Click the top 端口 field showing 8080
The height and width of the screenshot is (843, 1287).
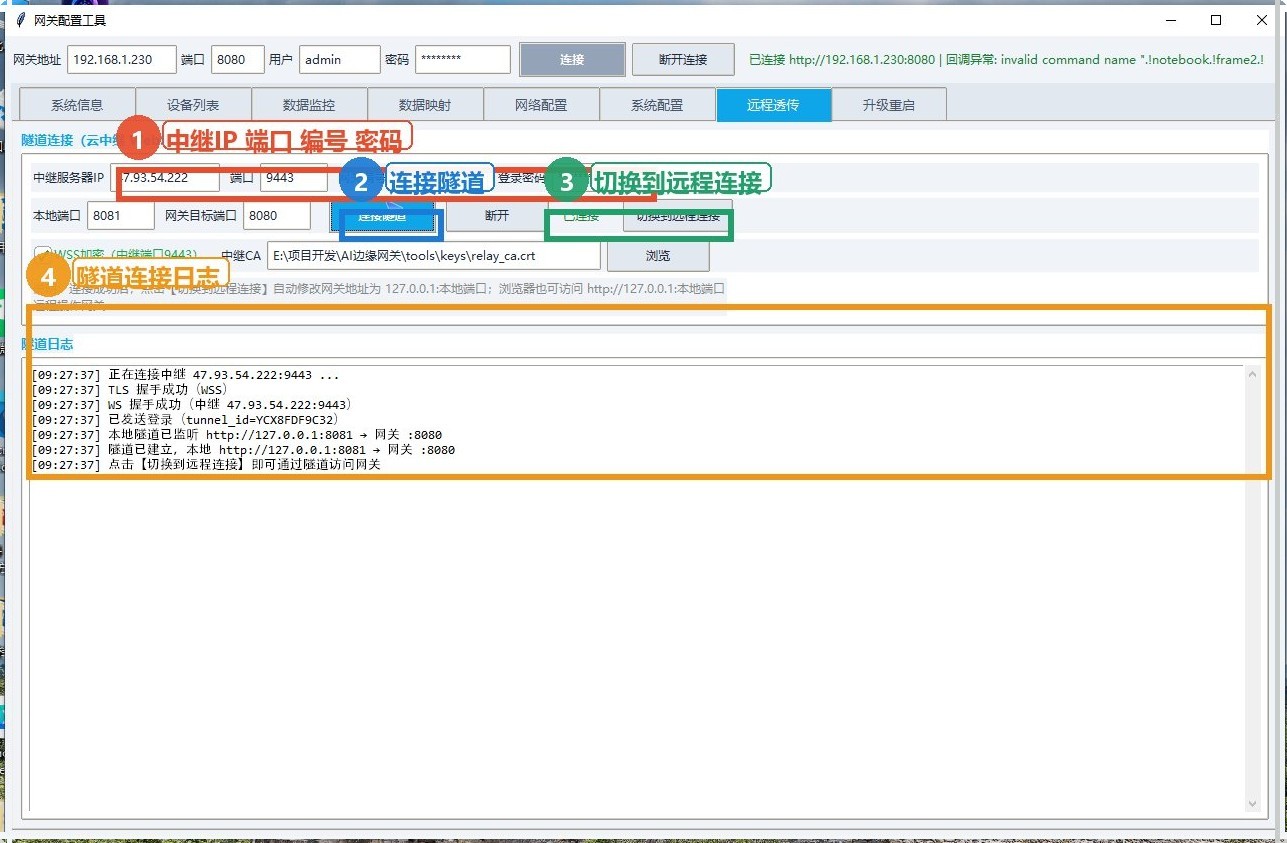(x=238, y=59)
